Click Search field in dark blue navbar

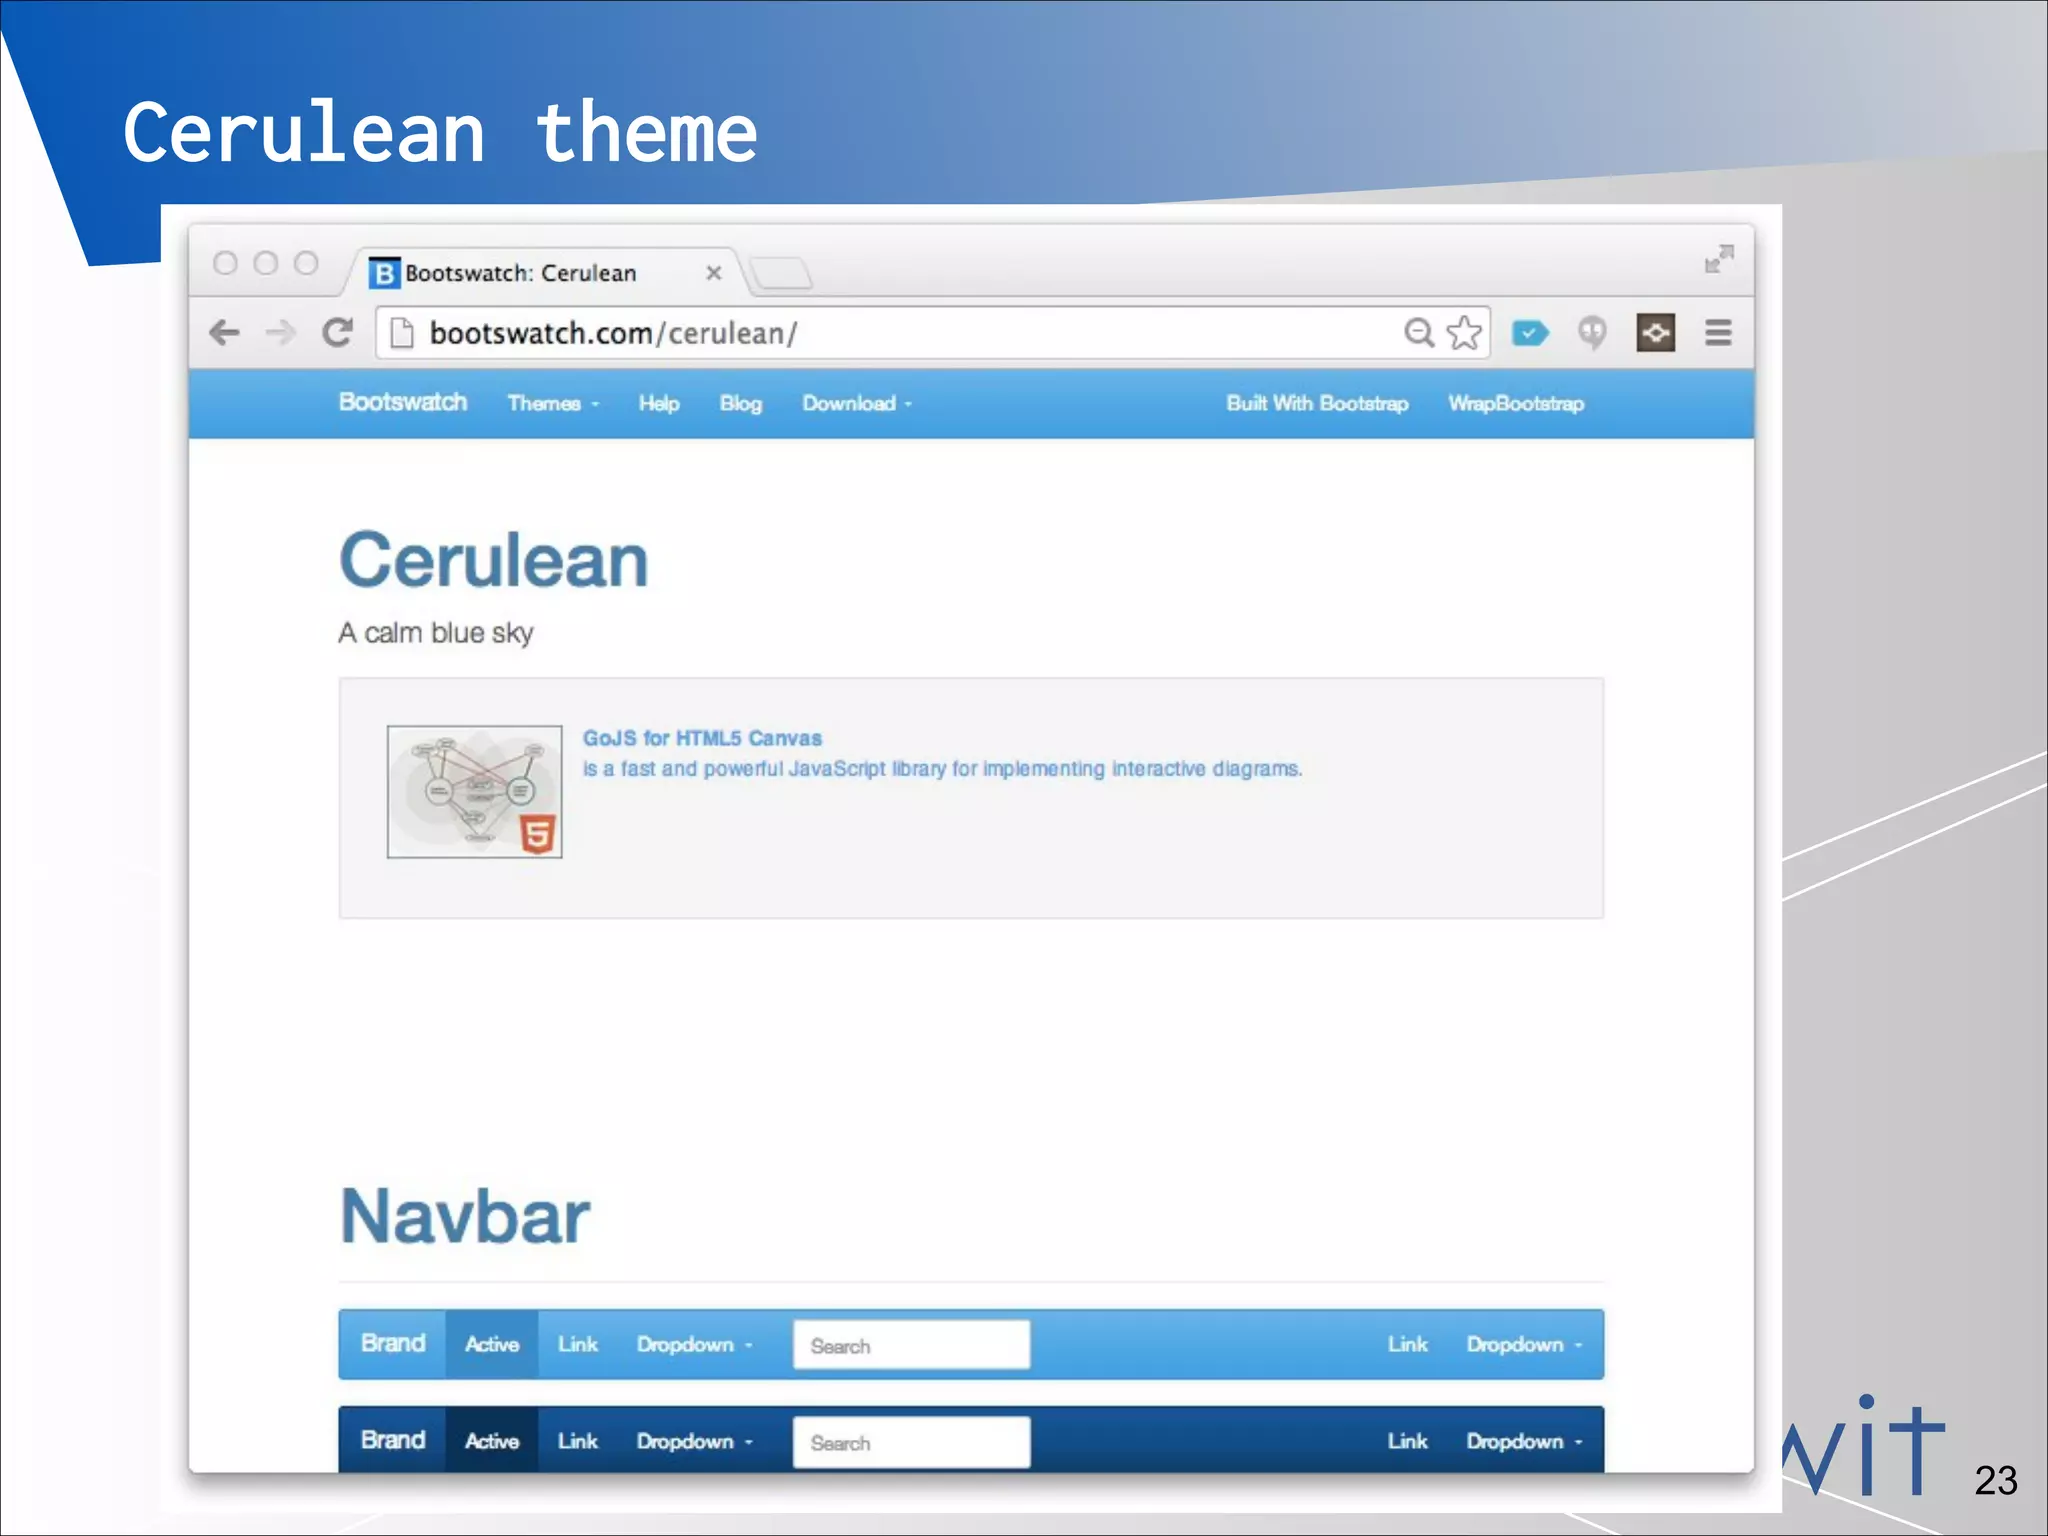point(912,1442)
